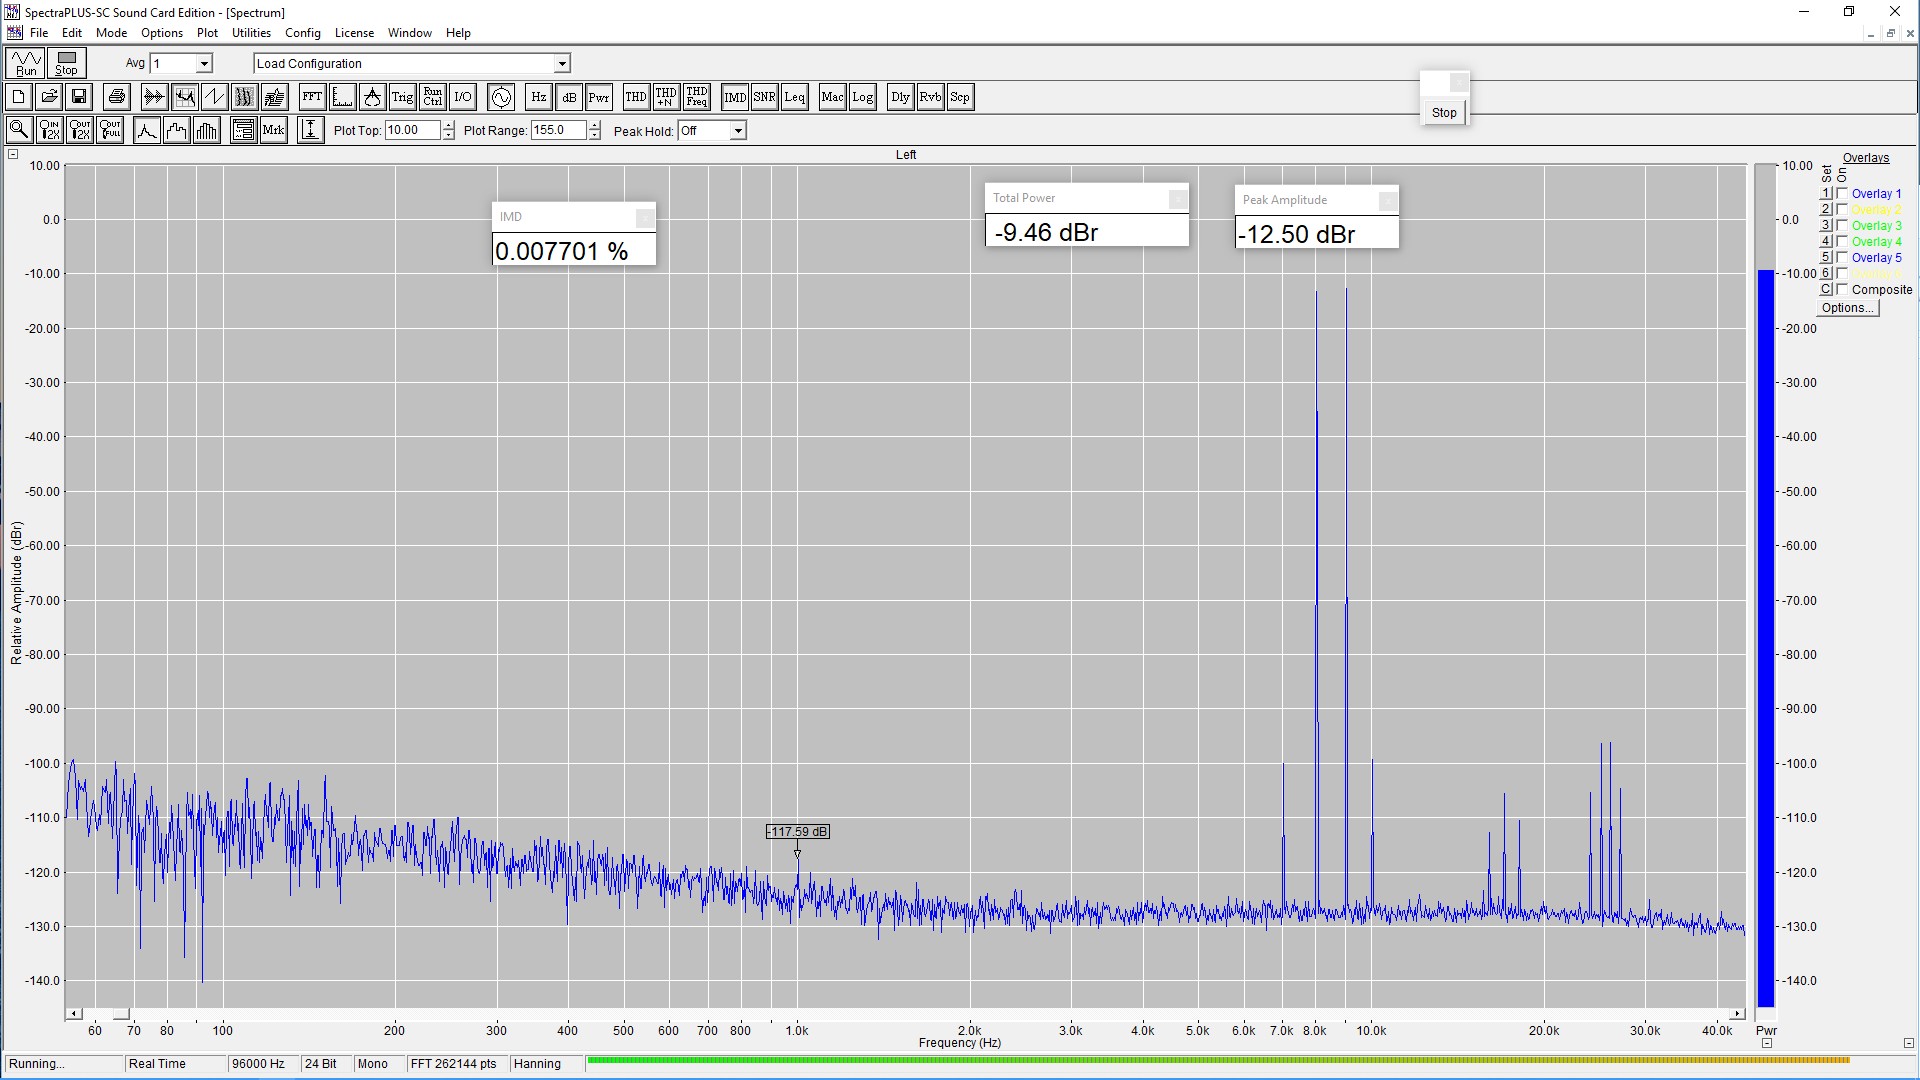Adjust Plot Range with the spinner
Image resolution: width=1920 pixels, height=1080 pixels.
[x=595, y=130]
